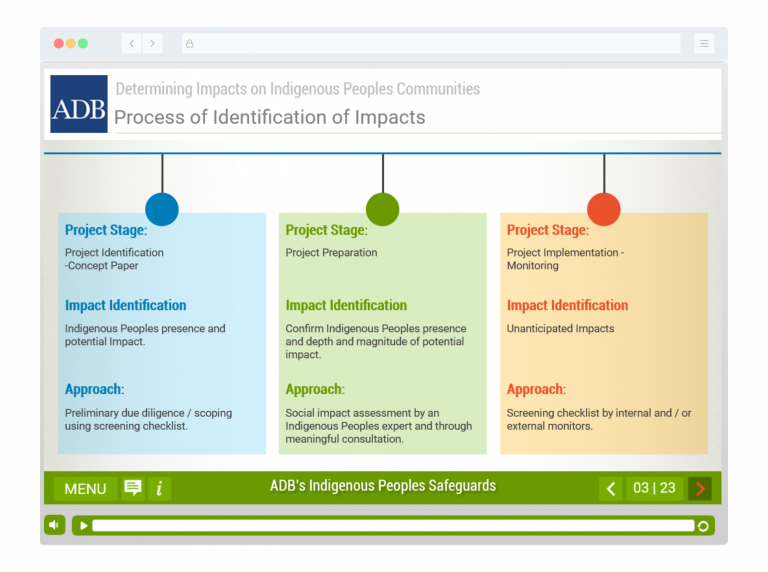Click the yellow minimize window dot
Image resolution: width=768 pixels, height=572 pixels.
tap(71, 44)
